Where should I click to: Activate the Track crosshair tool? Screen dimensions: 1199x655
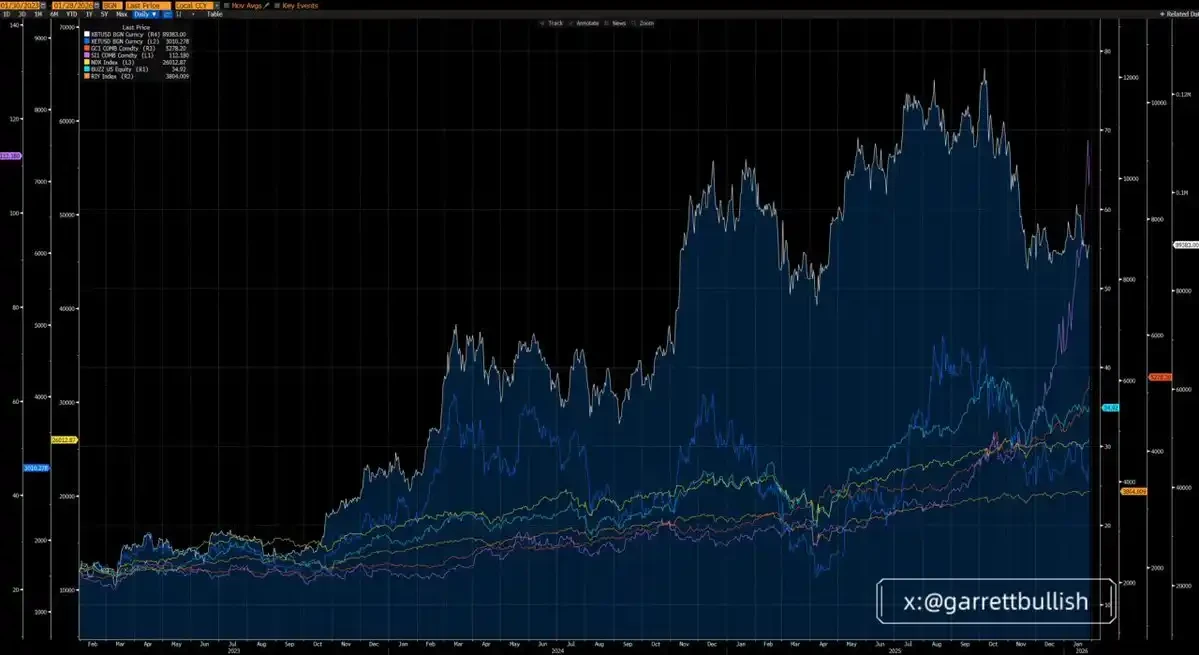[556, 22]
